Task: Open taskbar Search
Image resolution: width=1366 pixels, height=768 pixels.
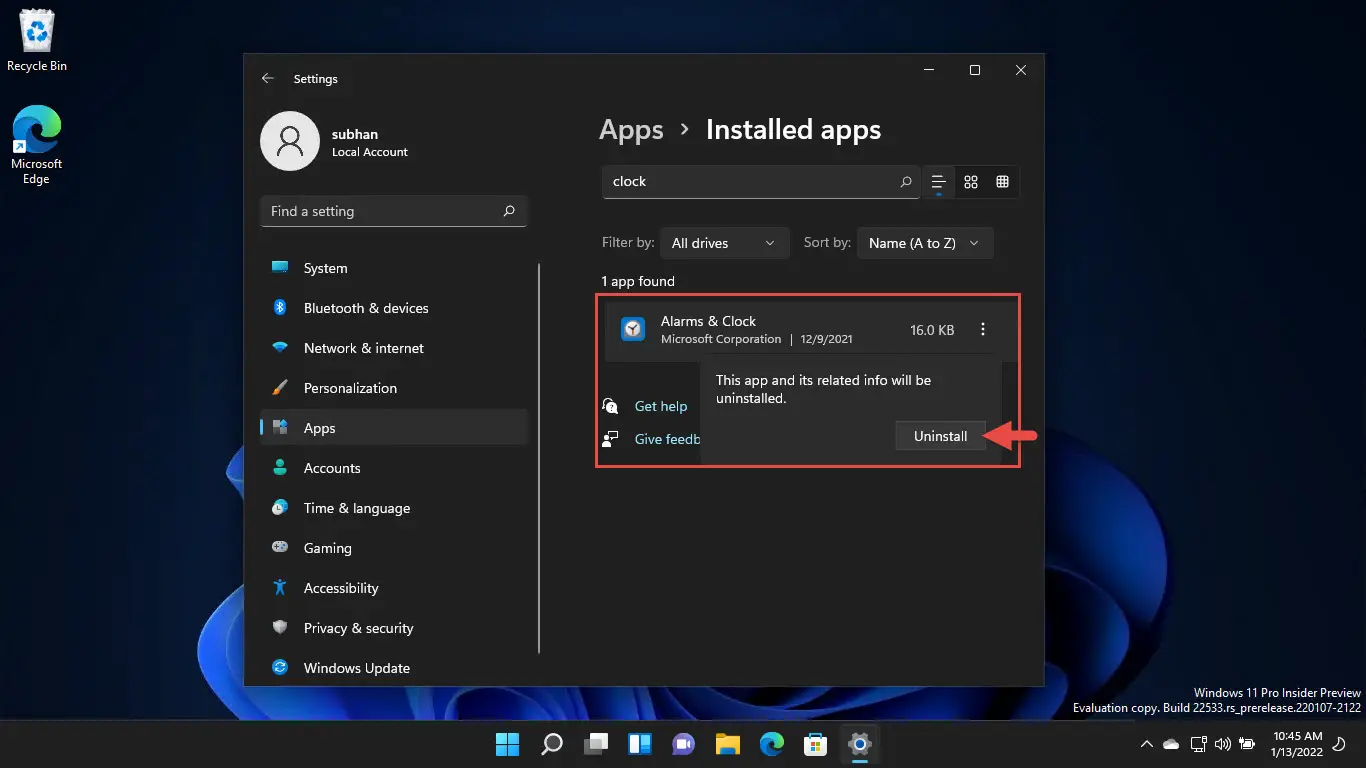Action: [552, 744]
